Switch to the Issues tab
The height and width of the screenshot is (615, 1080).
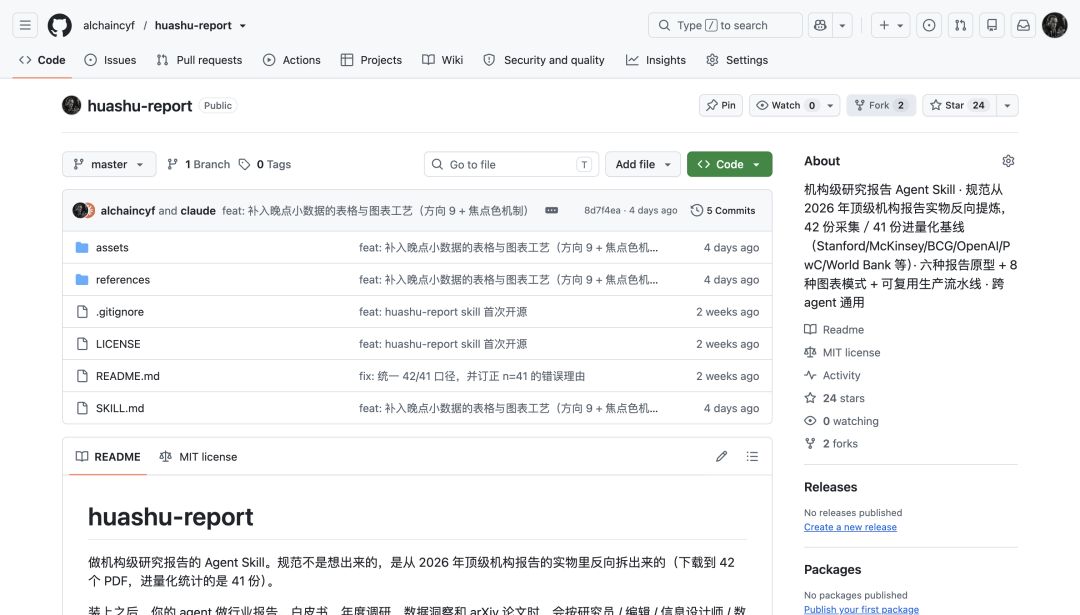pyautogui.click(x=110, y=60)
